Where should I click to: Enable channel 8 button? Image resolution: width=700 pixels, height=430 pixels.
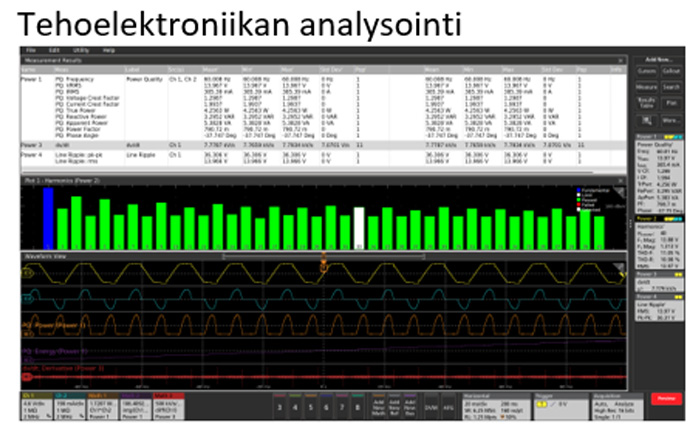(357, 407)
